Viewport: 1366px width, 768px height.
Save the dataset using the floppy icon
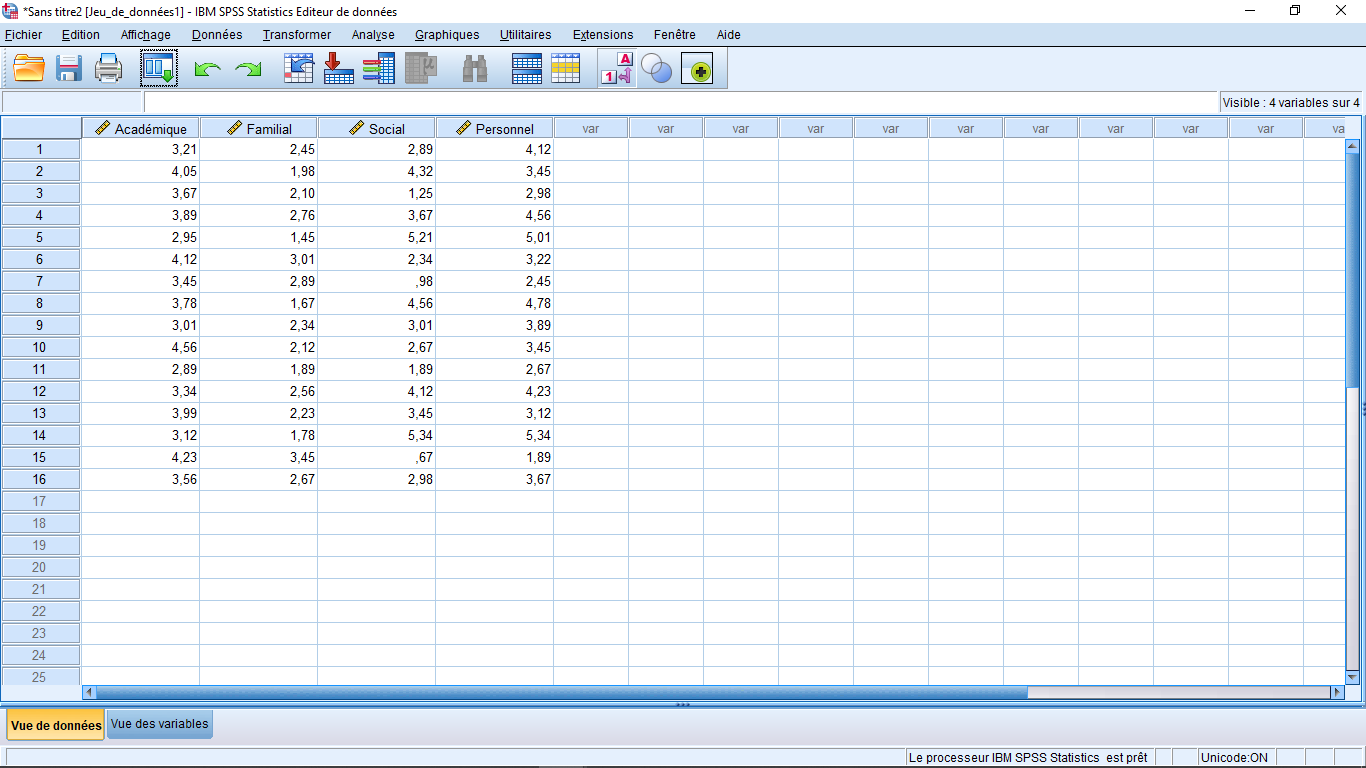(x=69, y=69)
